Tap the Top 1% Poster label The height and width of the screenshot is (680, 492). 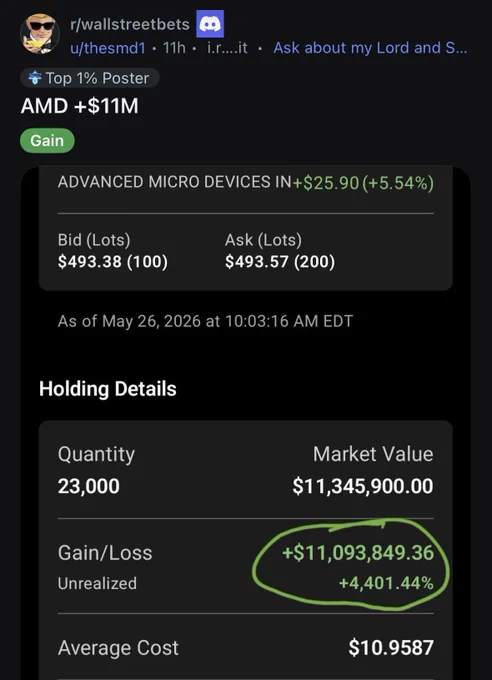(97, 78)
